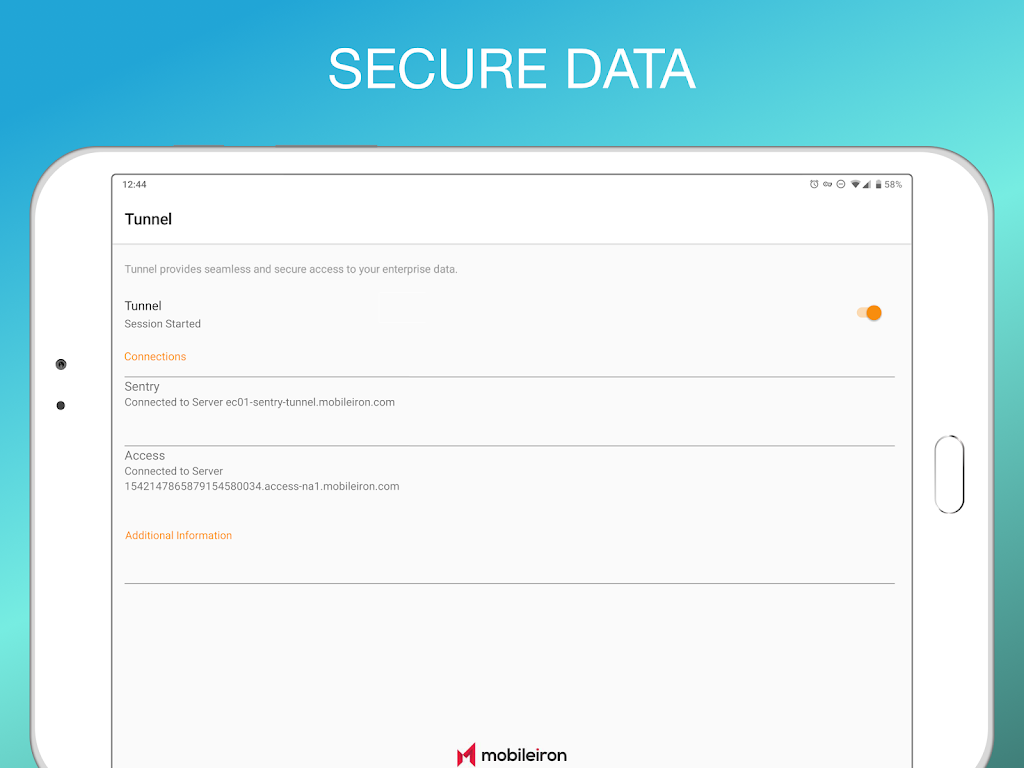
Task: Select the Access connection entry
Action: (509, 480)
